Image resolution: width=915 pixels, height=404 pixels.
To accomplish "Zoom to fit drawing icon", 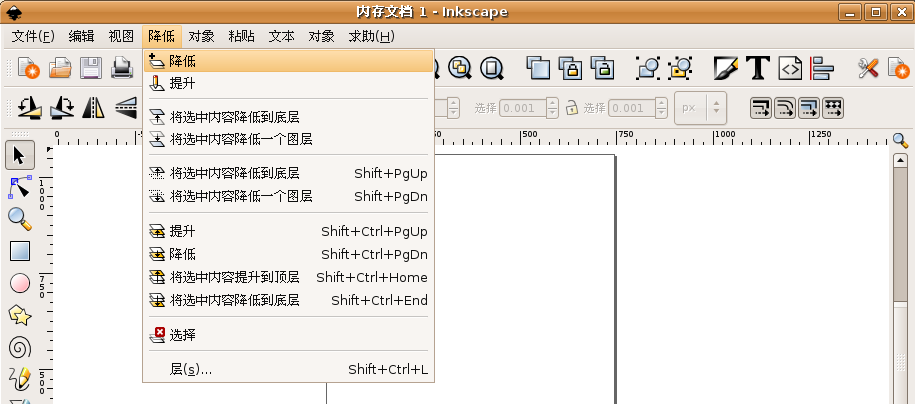I will (x=460, y=68).
